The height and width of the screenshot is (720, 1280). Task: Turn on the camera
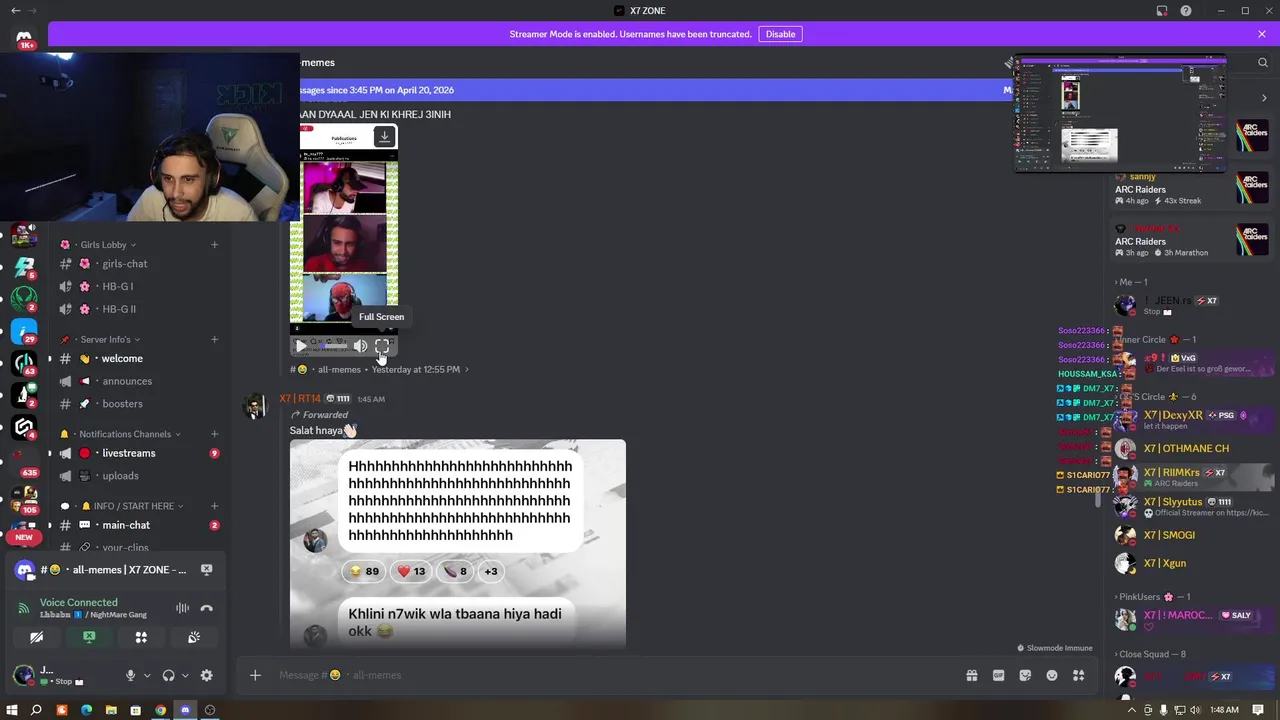click(x=36, y=637)
